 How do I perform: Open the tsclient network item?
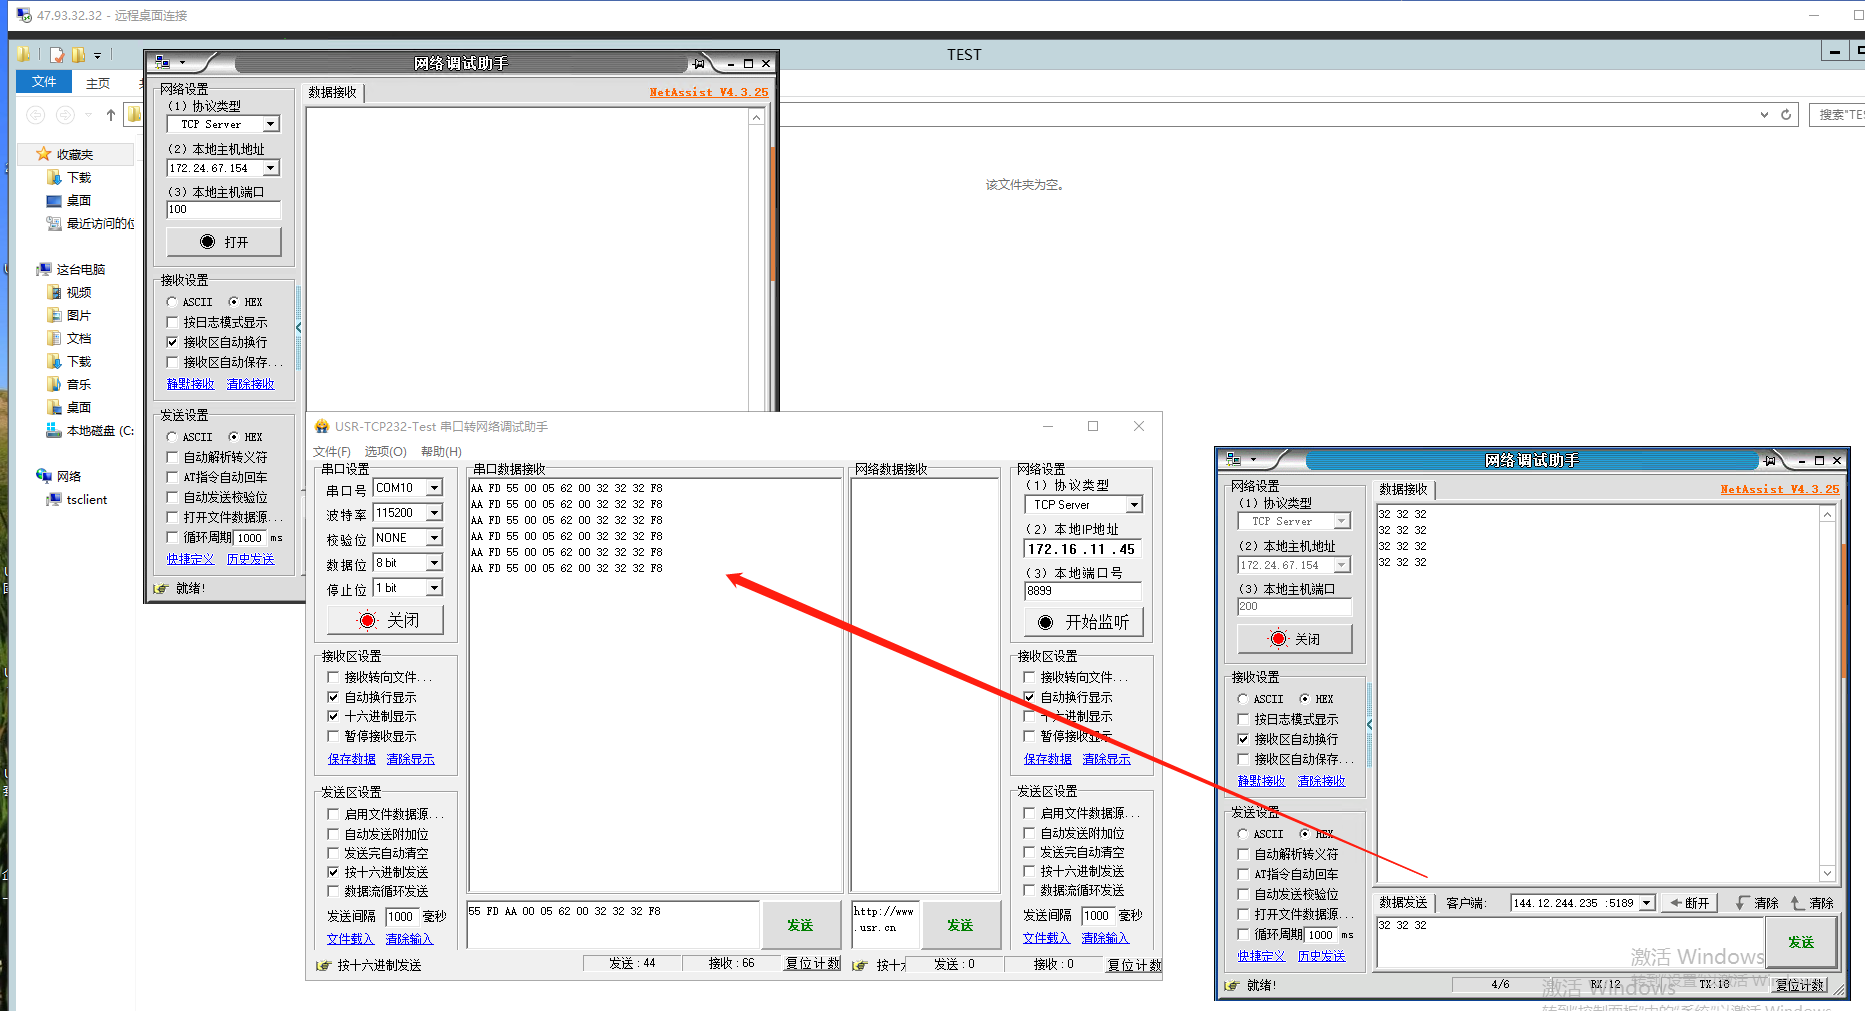click(86, 499)
